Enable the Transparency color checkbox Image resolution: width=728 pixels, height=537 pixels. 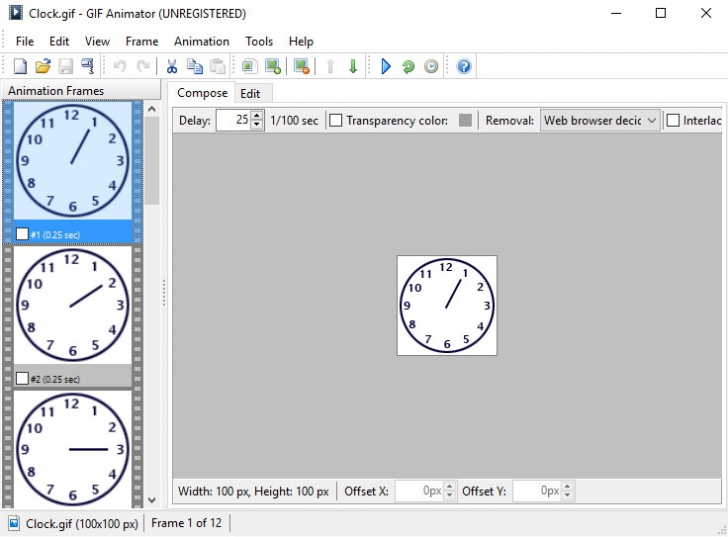coord(335,121)
